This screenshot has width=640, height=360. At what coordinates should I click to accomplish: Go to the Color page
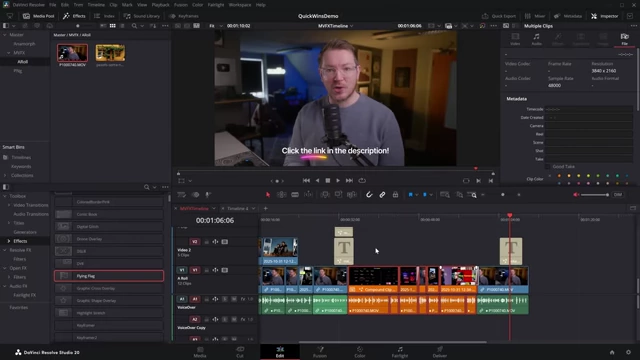click(x=360, y=352)
